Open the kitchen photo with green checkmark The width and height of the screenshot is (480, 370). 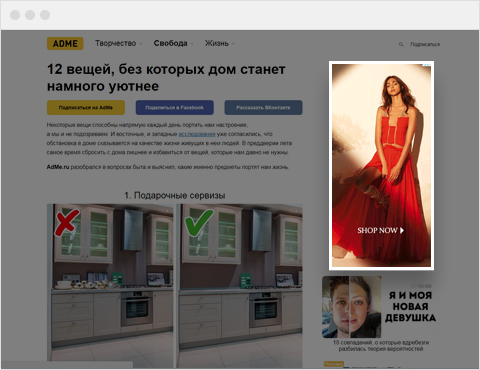[x=239, y=286]
